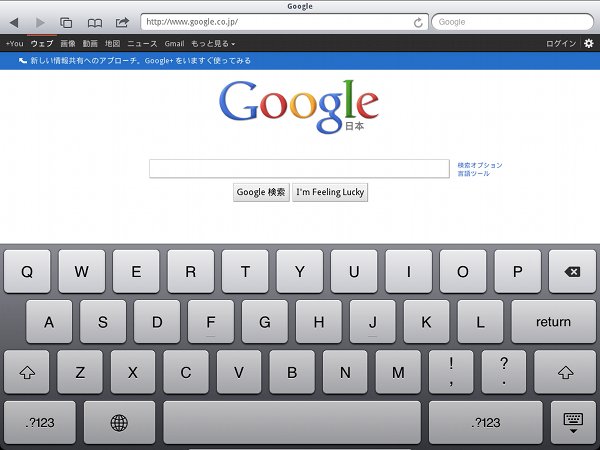The width and height of the screenshot is (600, 450).
Task: Open the +You menu item
Action: pyautogui.click(x=15, y=44)
